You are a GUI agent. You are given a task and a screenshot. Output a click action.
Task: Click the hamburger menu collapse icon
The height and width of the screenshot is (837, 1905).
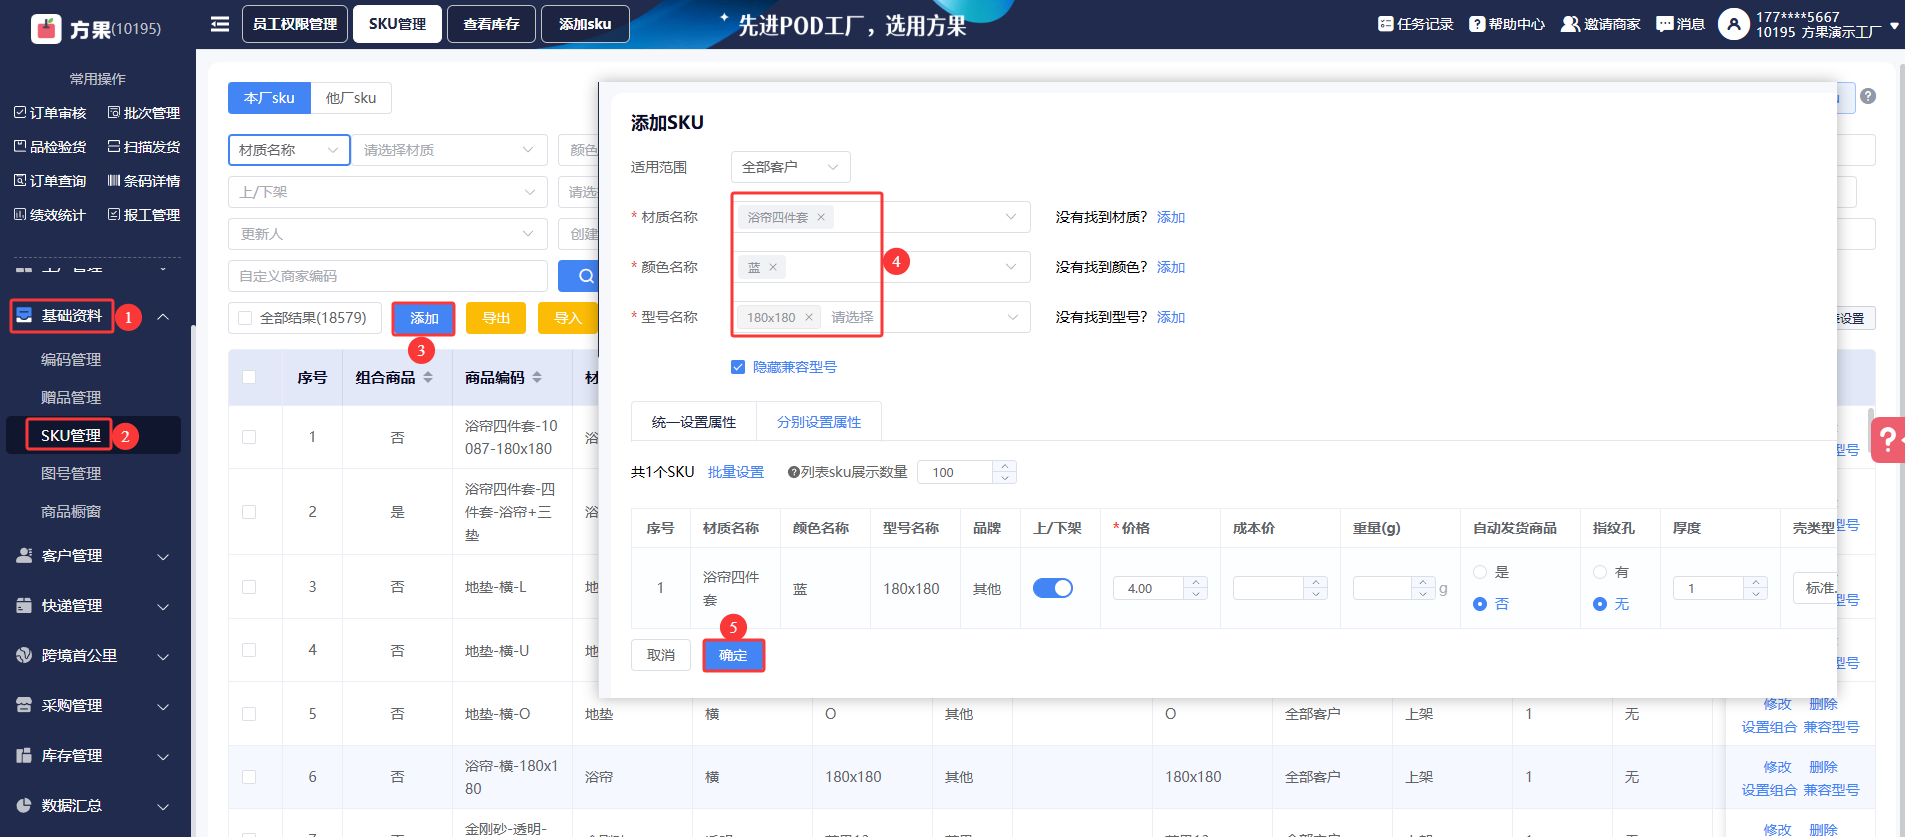pos(220,24)
